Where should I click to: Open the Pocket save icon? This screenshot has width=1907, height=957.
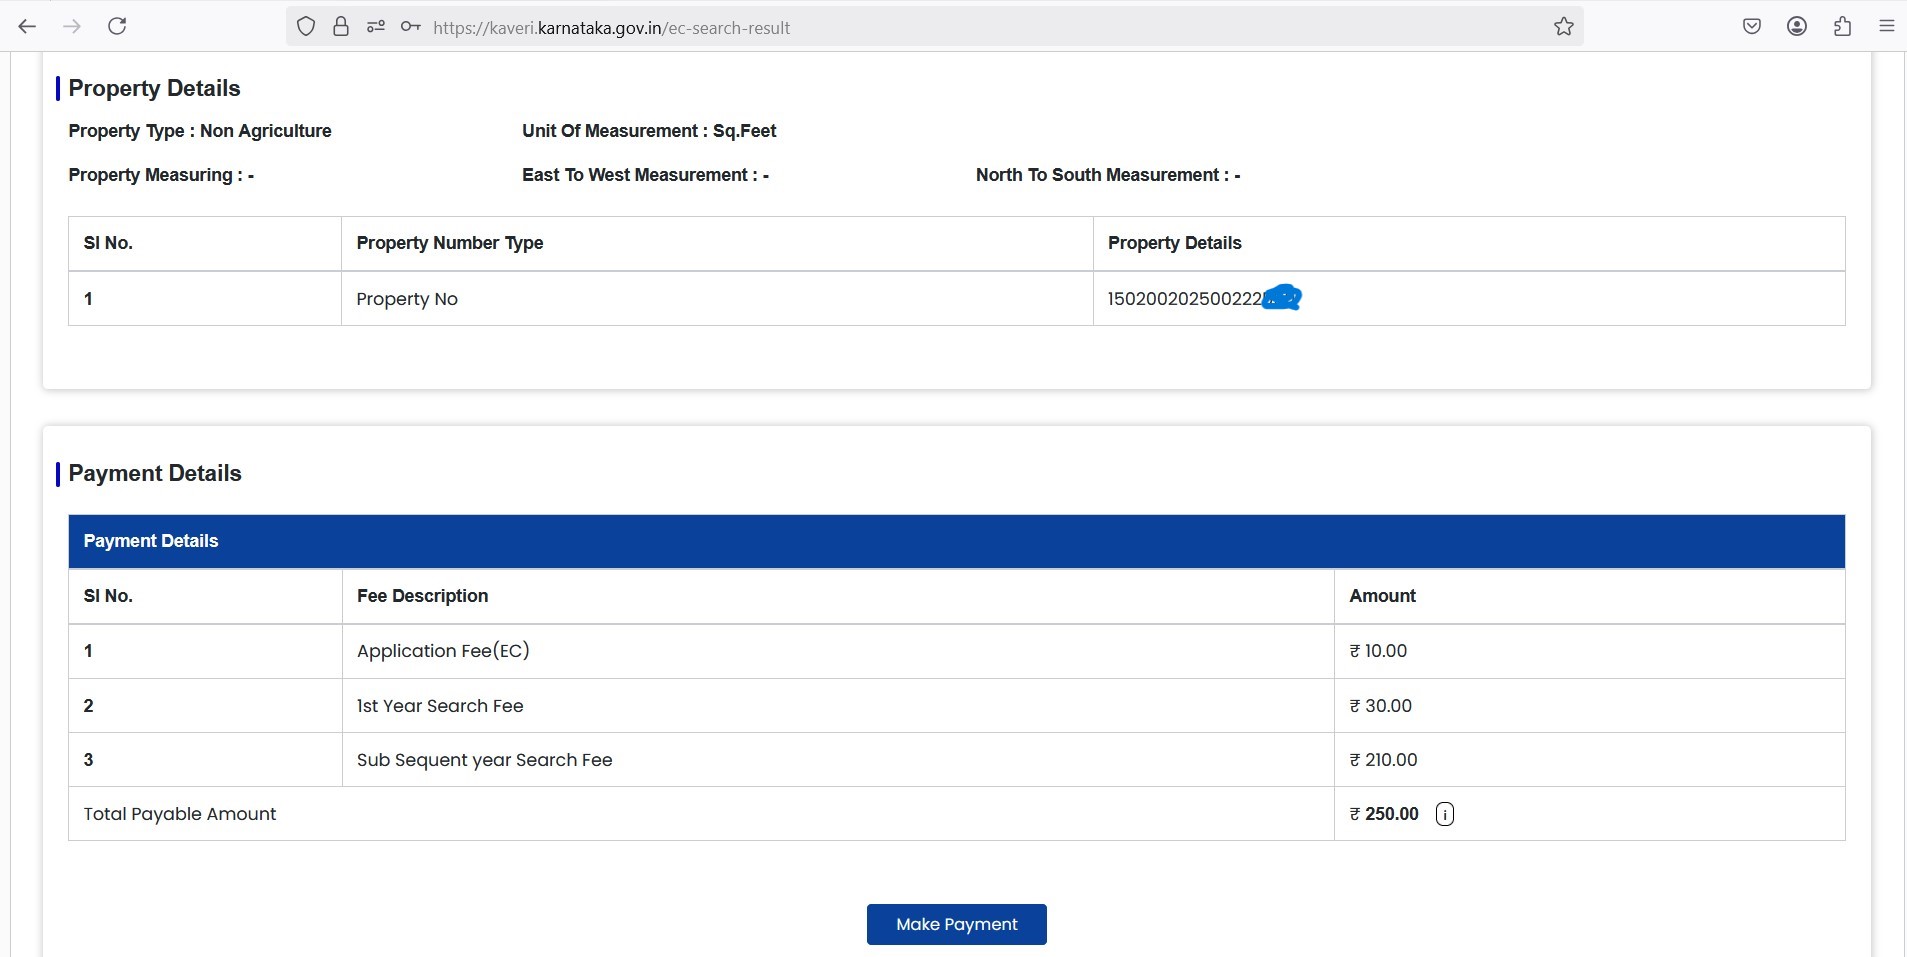[1752, 27]
